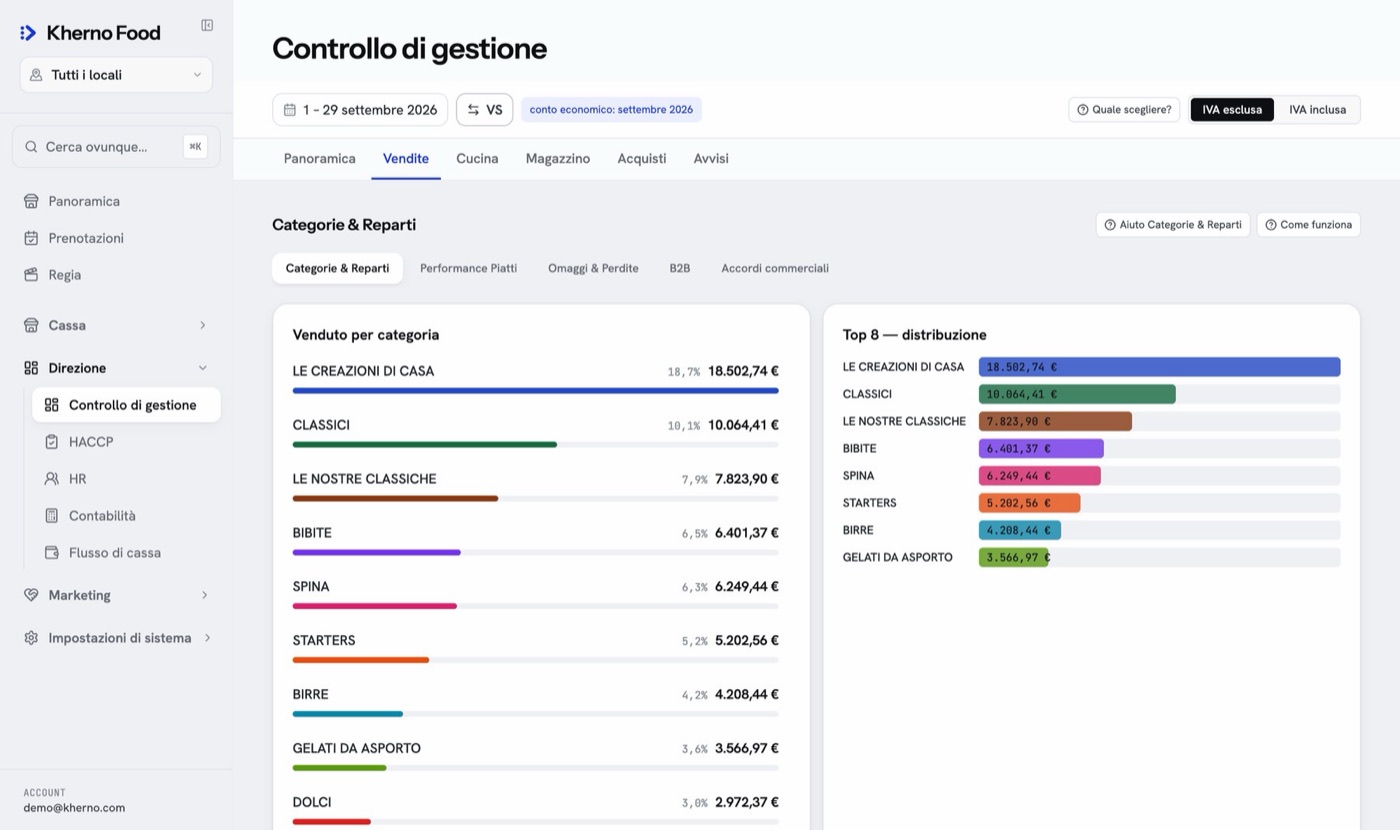Image resolution: width=1400 pixels, height=830 pixels.
Task: Expand the Cassa section chevron
Action: tap(203, 325)
